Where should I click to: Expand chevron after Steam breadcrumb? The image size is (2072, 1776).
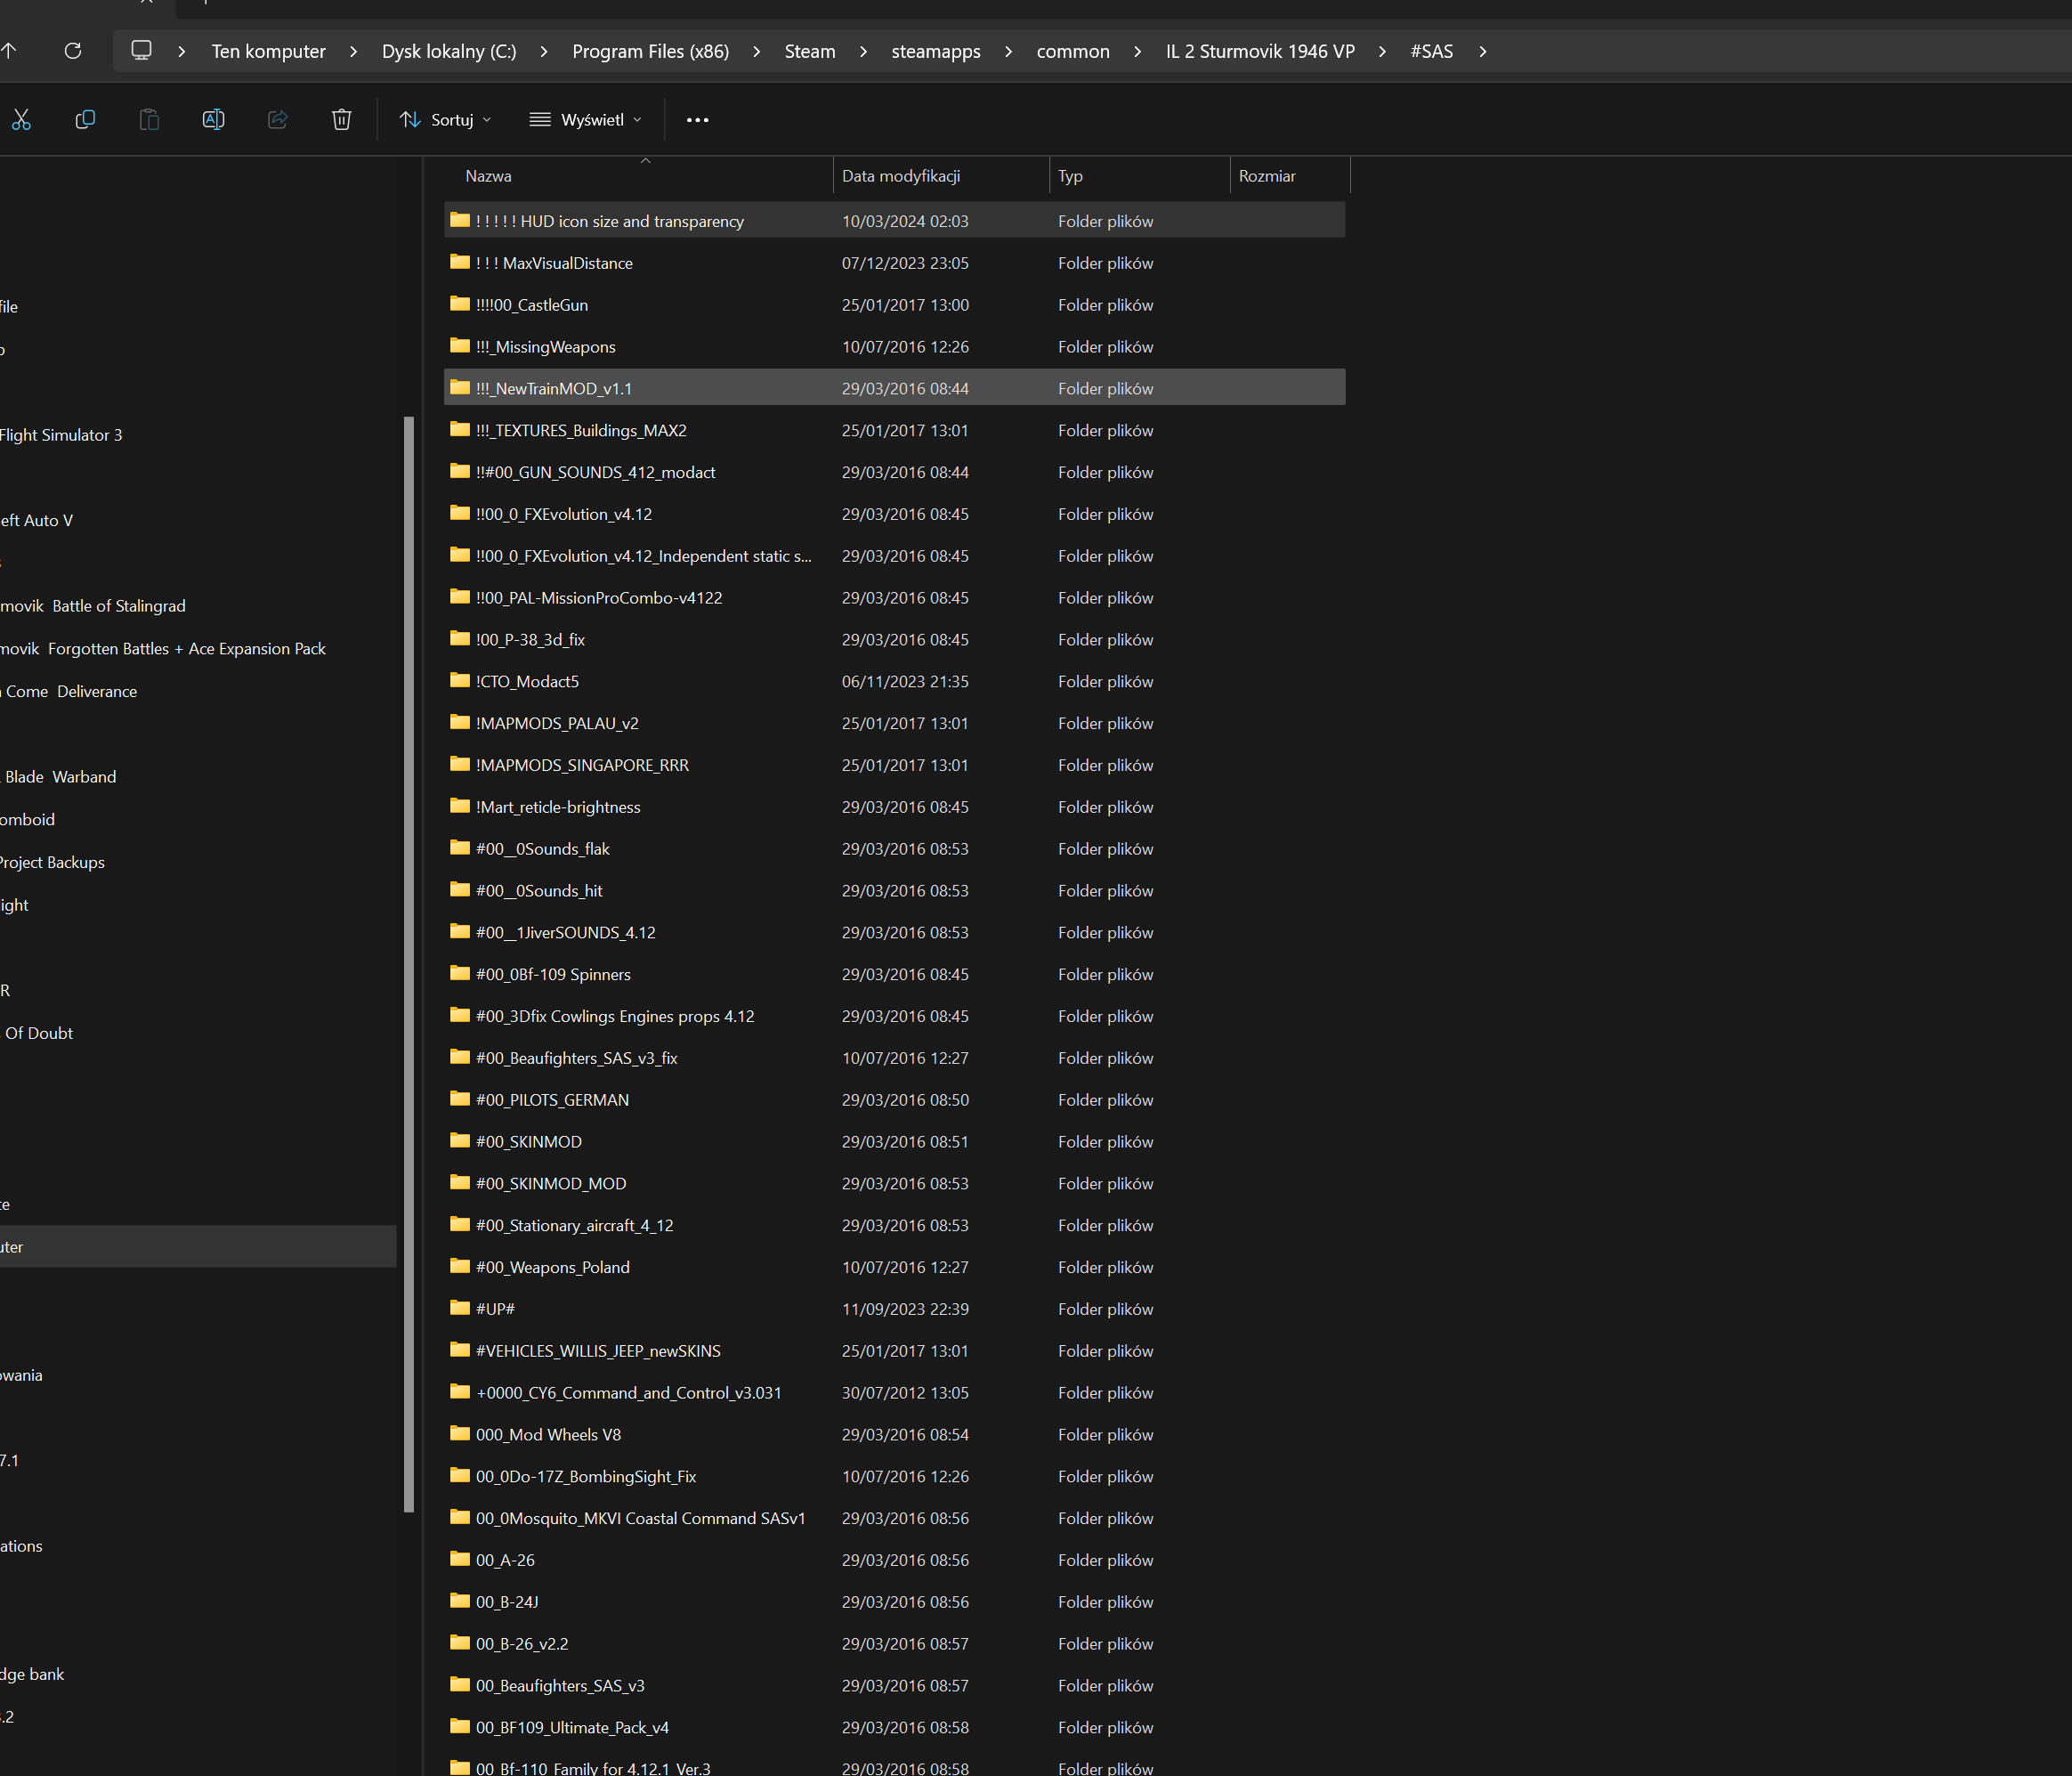(863, 51)
